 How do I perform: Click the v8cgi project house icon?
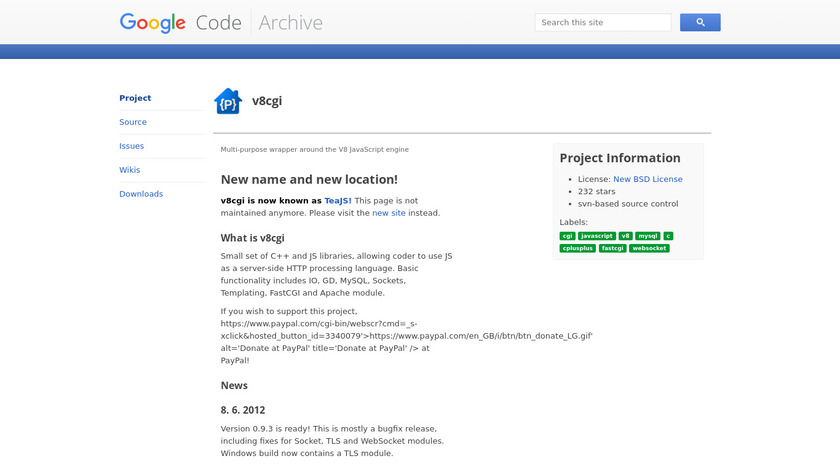pyautogui.click(x=228, y=101)
